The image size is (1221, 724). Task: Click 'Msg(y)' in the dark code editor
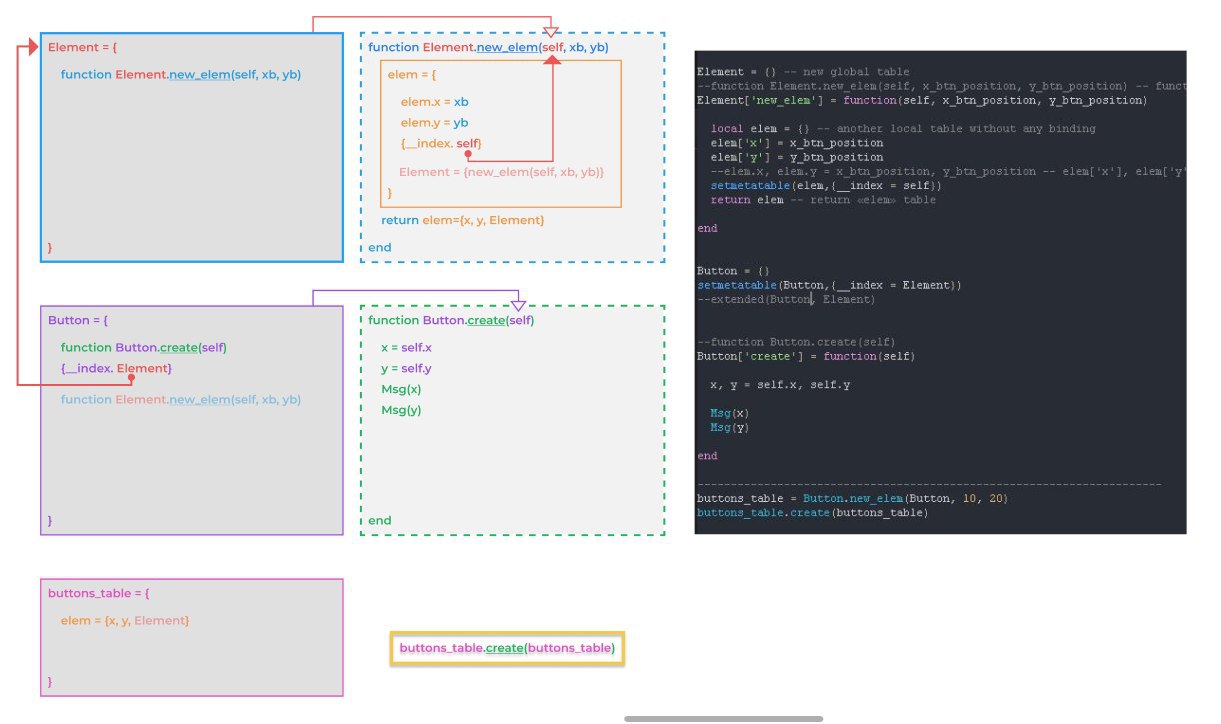(730, 428)
